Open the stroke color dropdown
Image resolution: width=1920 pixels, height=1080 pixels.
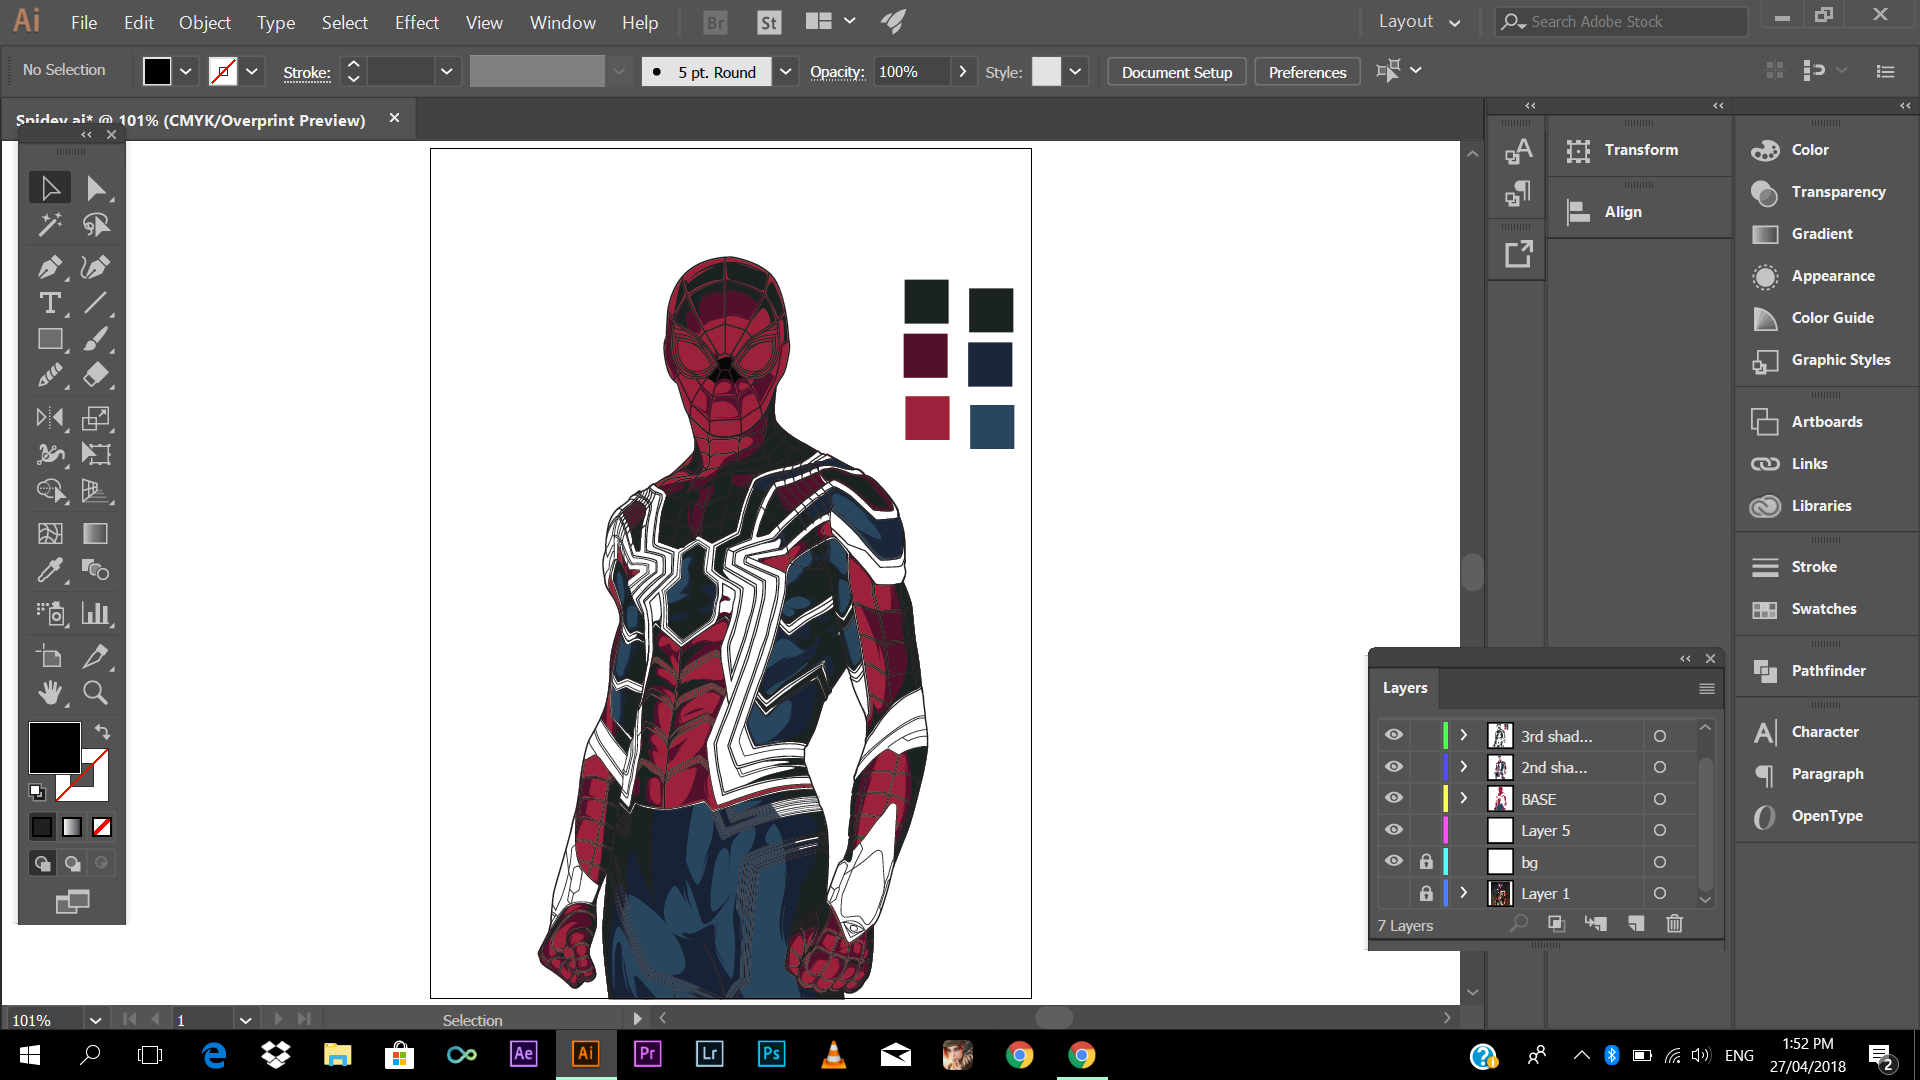click(x=252, y=71)
